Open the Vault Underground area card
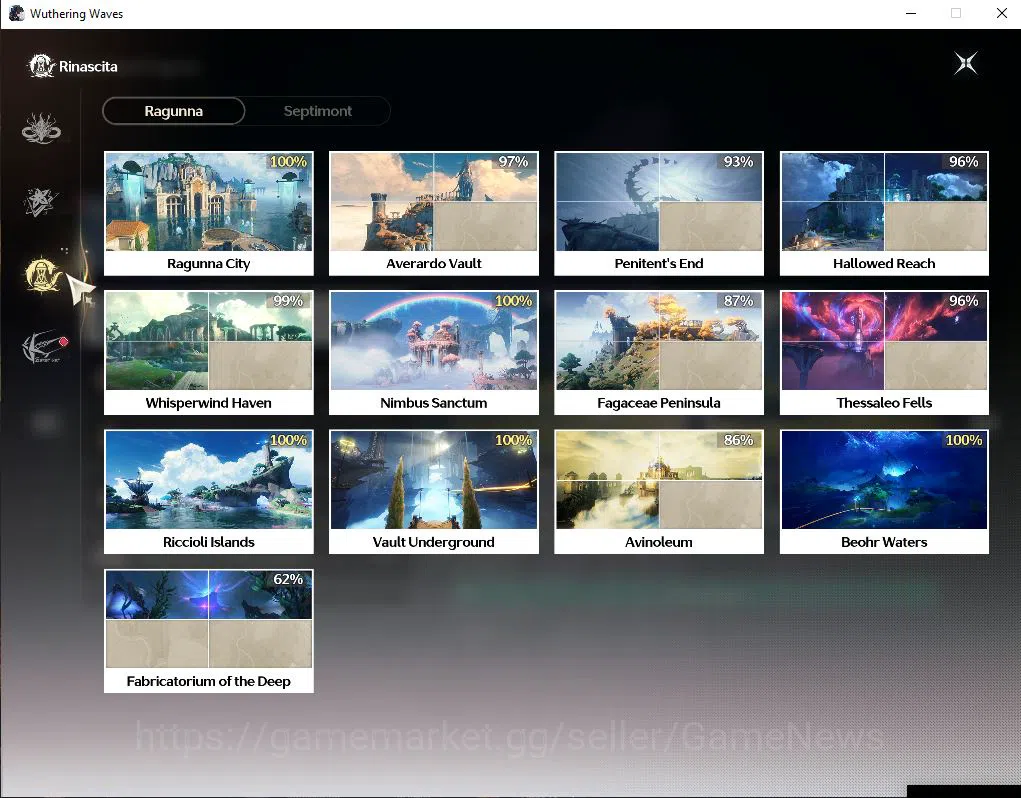1021x798 pixels. pyautogui.click(x=434, y=492)
